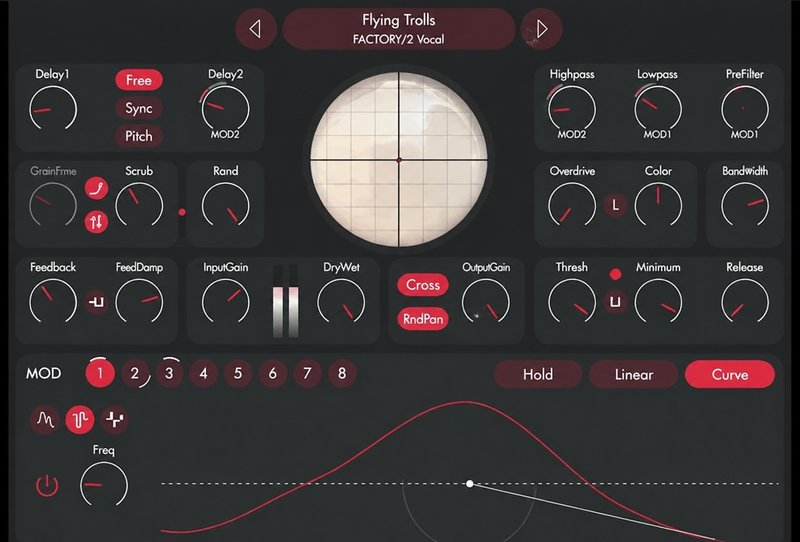Image resolution: width=800 pixels, height=542 pixels.
Task: Toggle the square-wave icon beside Feedback
Action: [96, 302]
